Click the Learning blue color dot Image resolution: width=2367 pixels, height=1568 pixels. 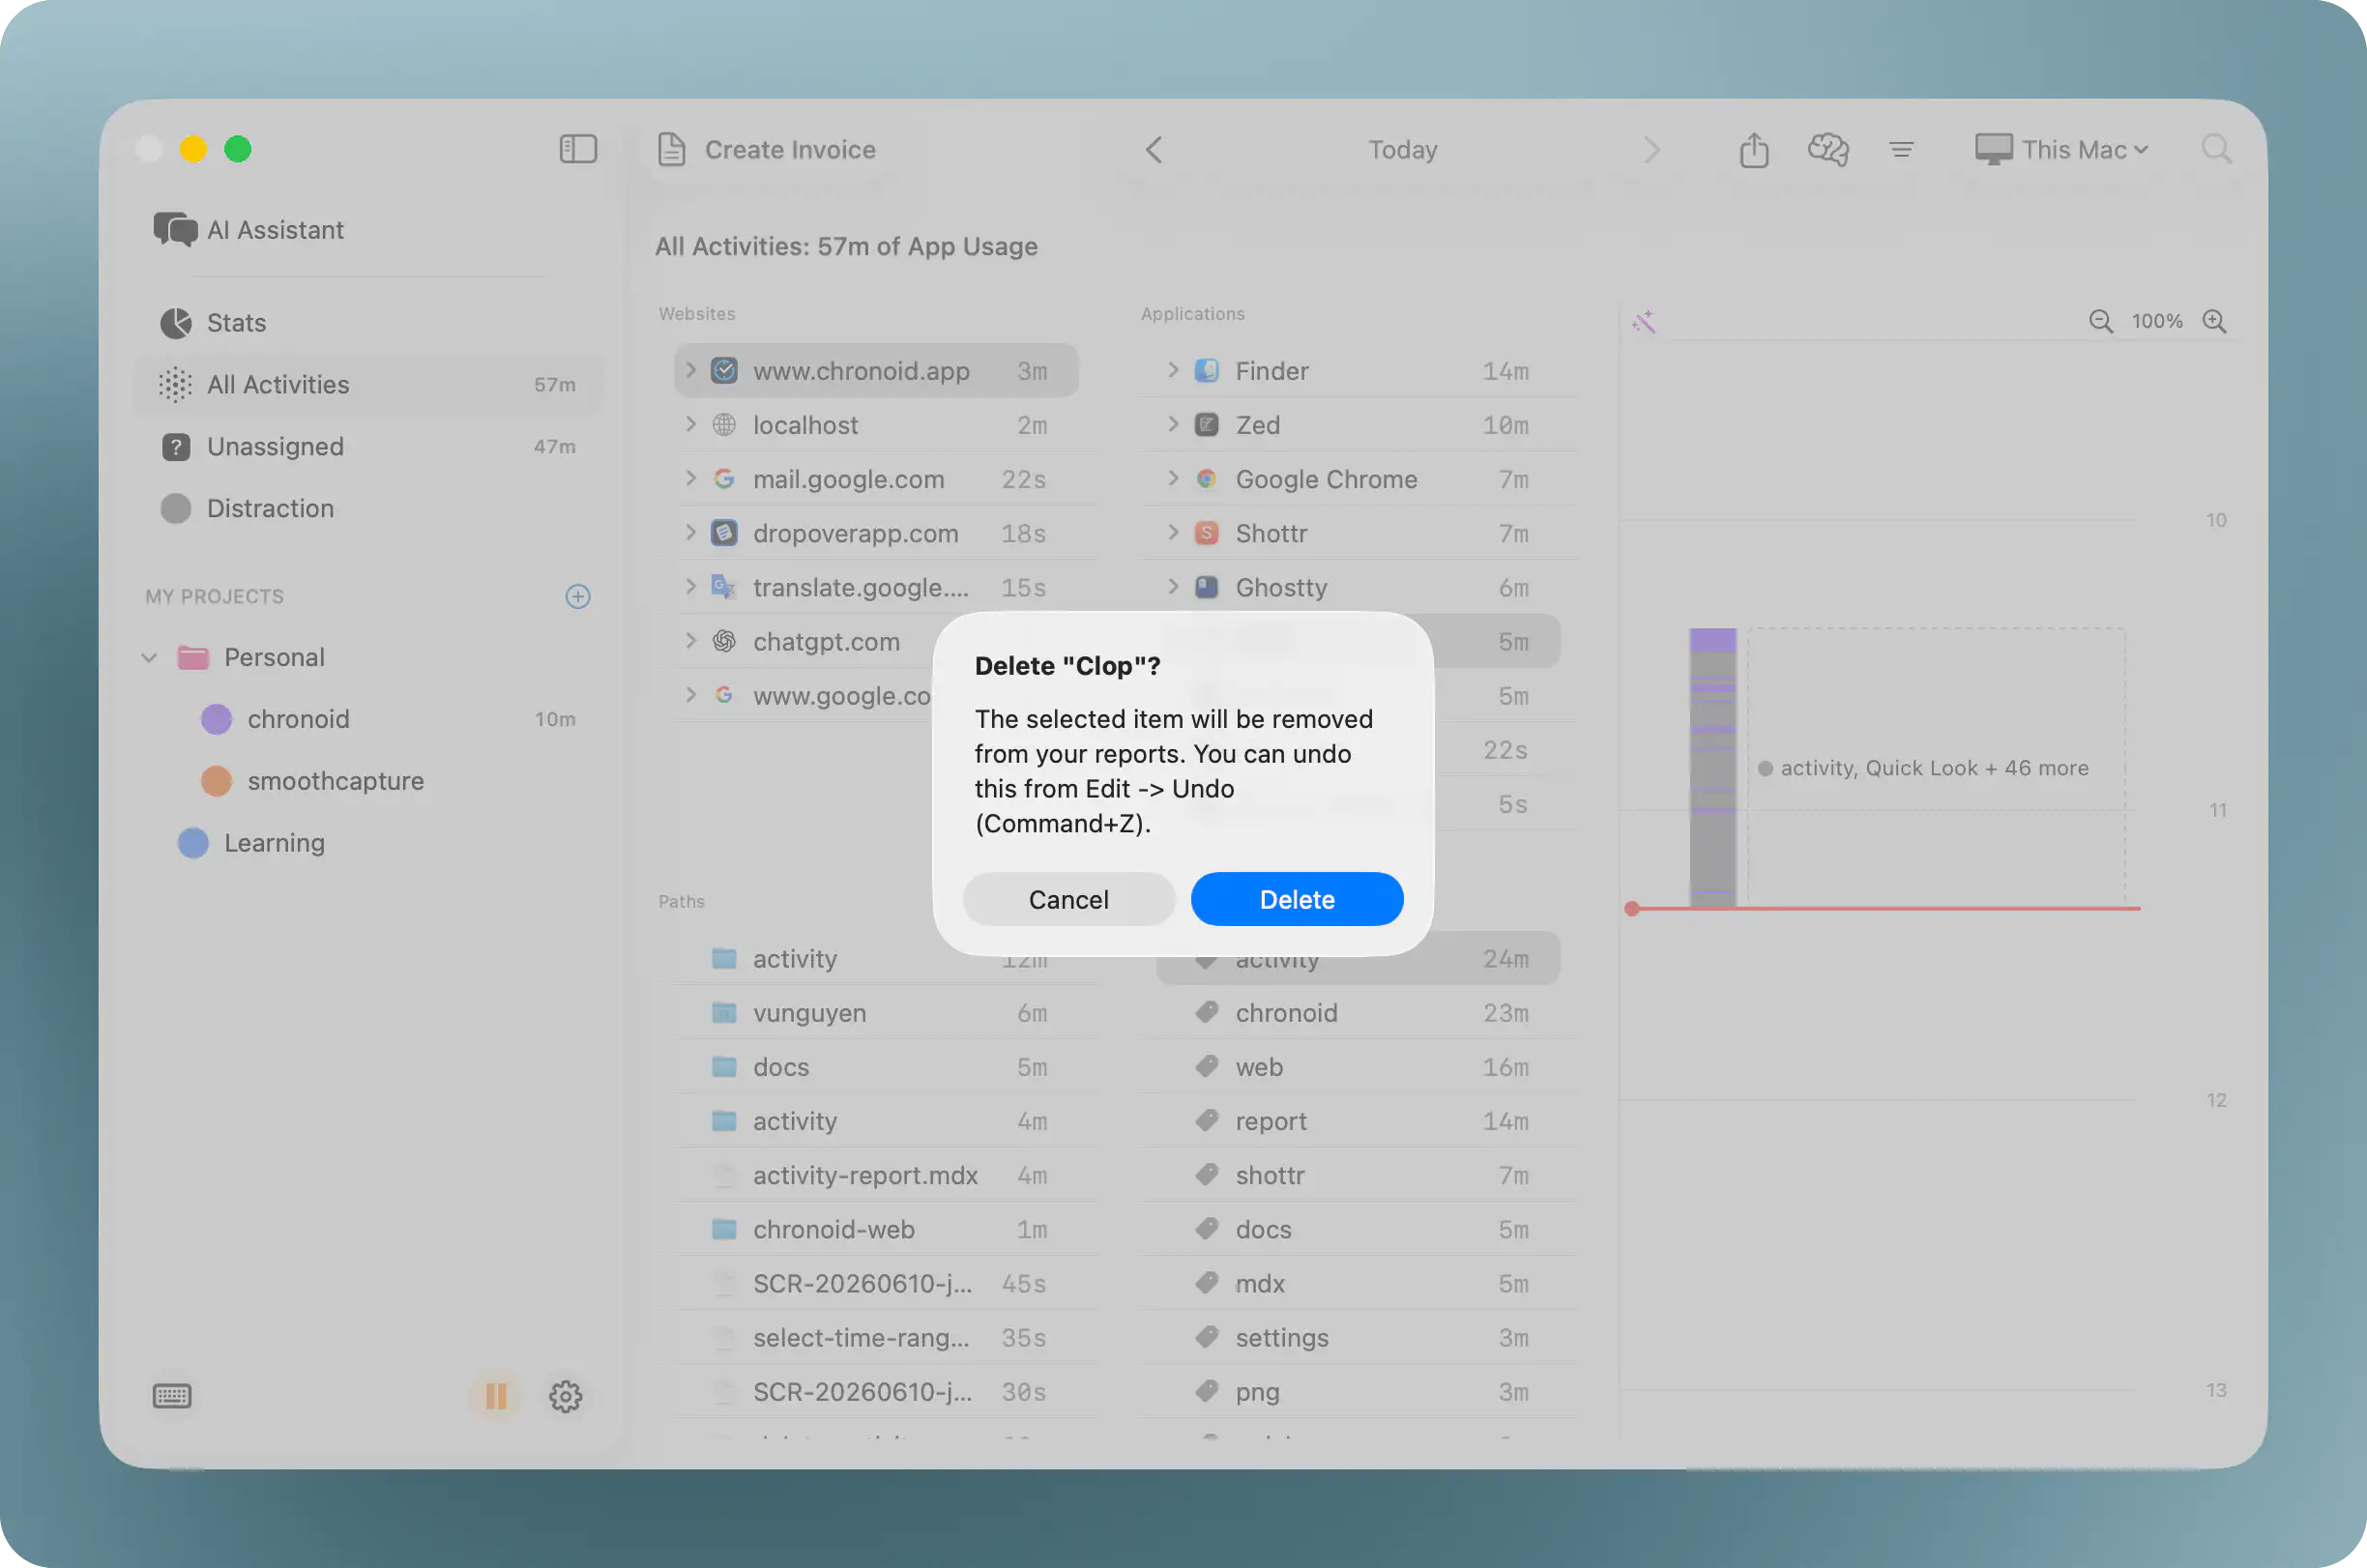[193, 843]
